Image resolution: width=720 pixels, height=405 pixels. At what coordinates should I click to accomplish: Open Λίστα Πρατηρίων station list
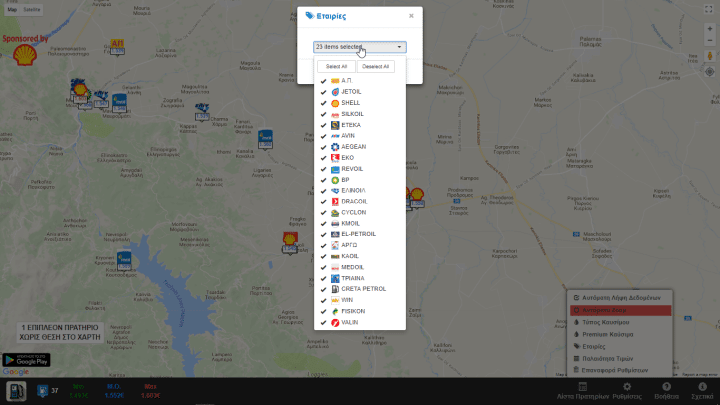pos(583,391)
